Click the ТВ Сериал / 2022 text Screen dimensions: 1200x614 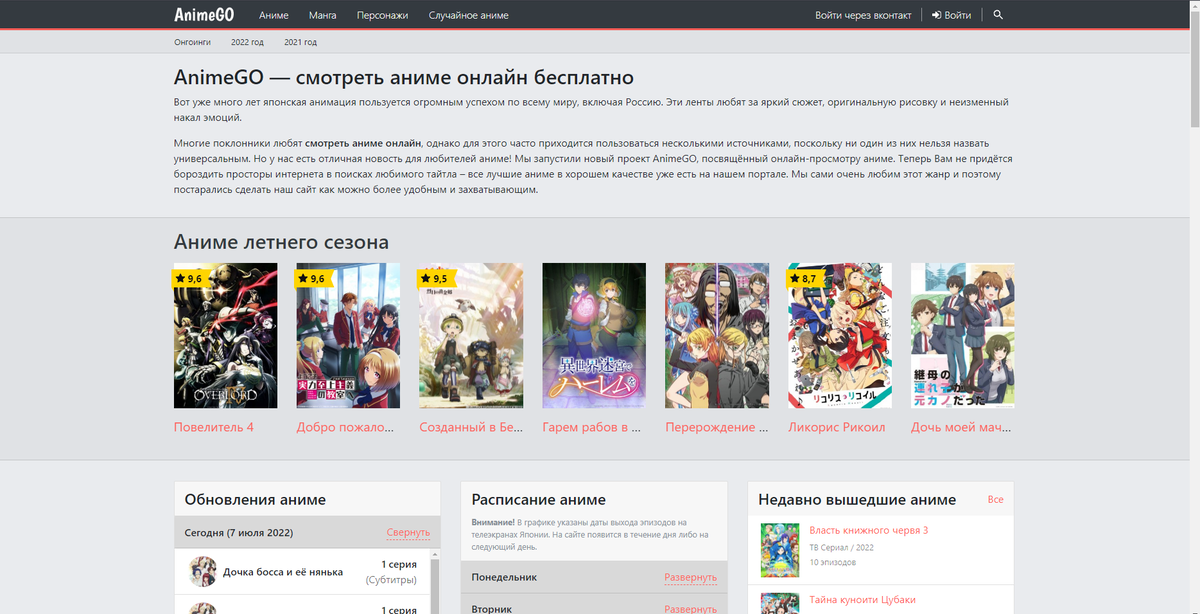841,547
